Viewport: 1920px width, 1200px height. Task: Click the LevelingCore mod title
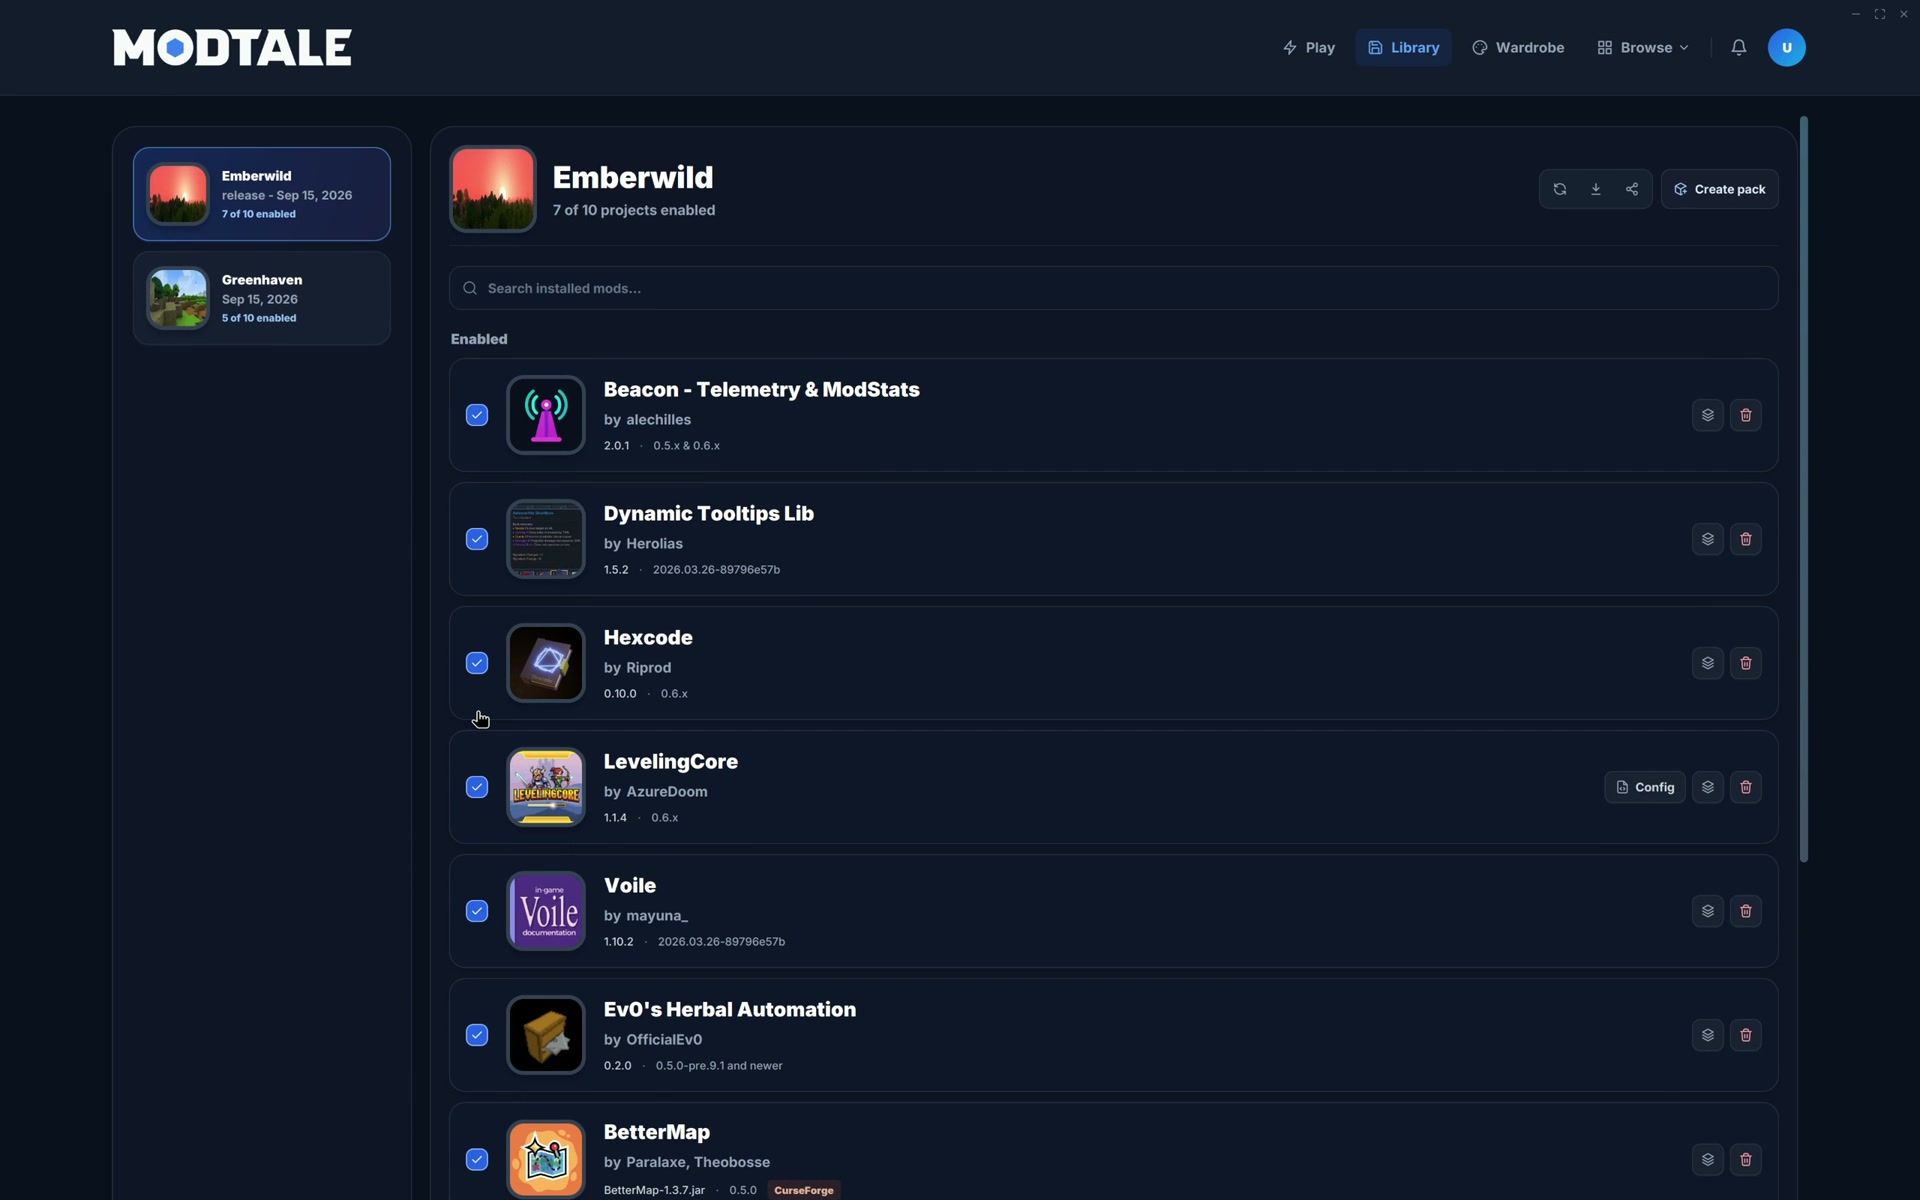(x=671, y=762)
